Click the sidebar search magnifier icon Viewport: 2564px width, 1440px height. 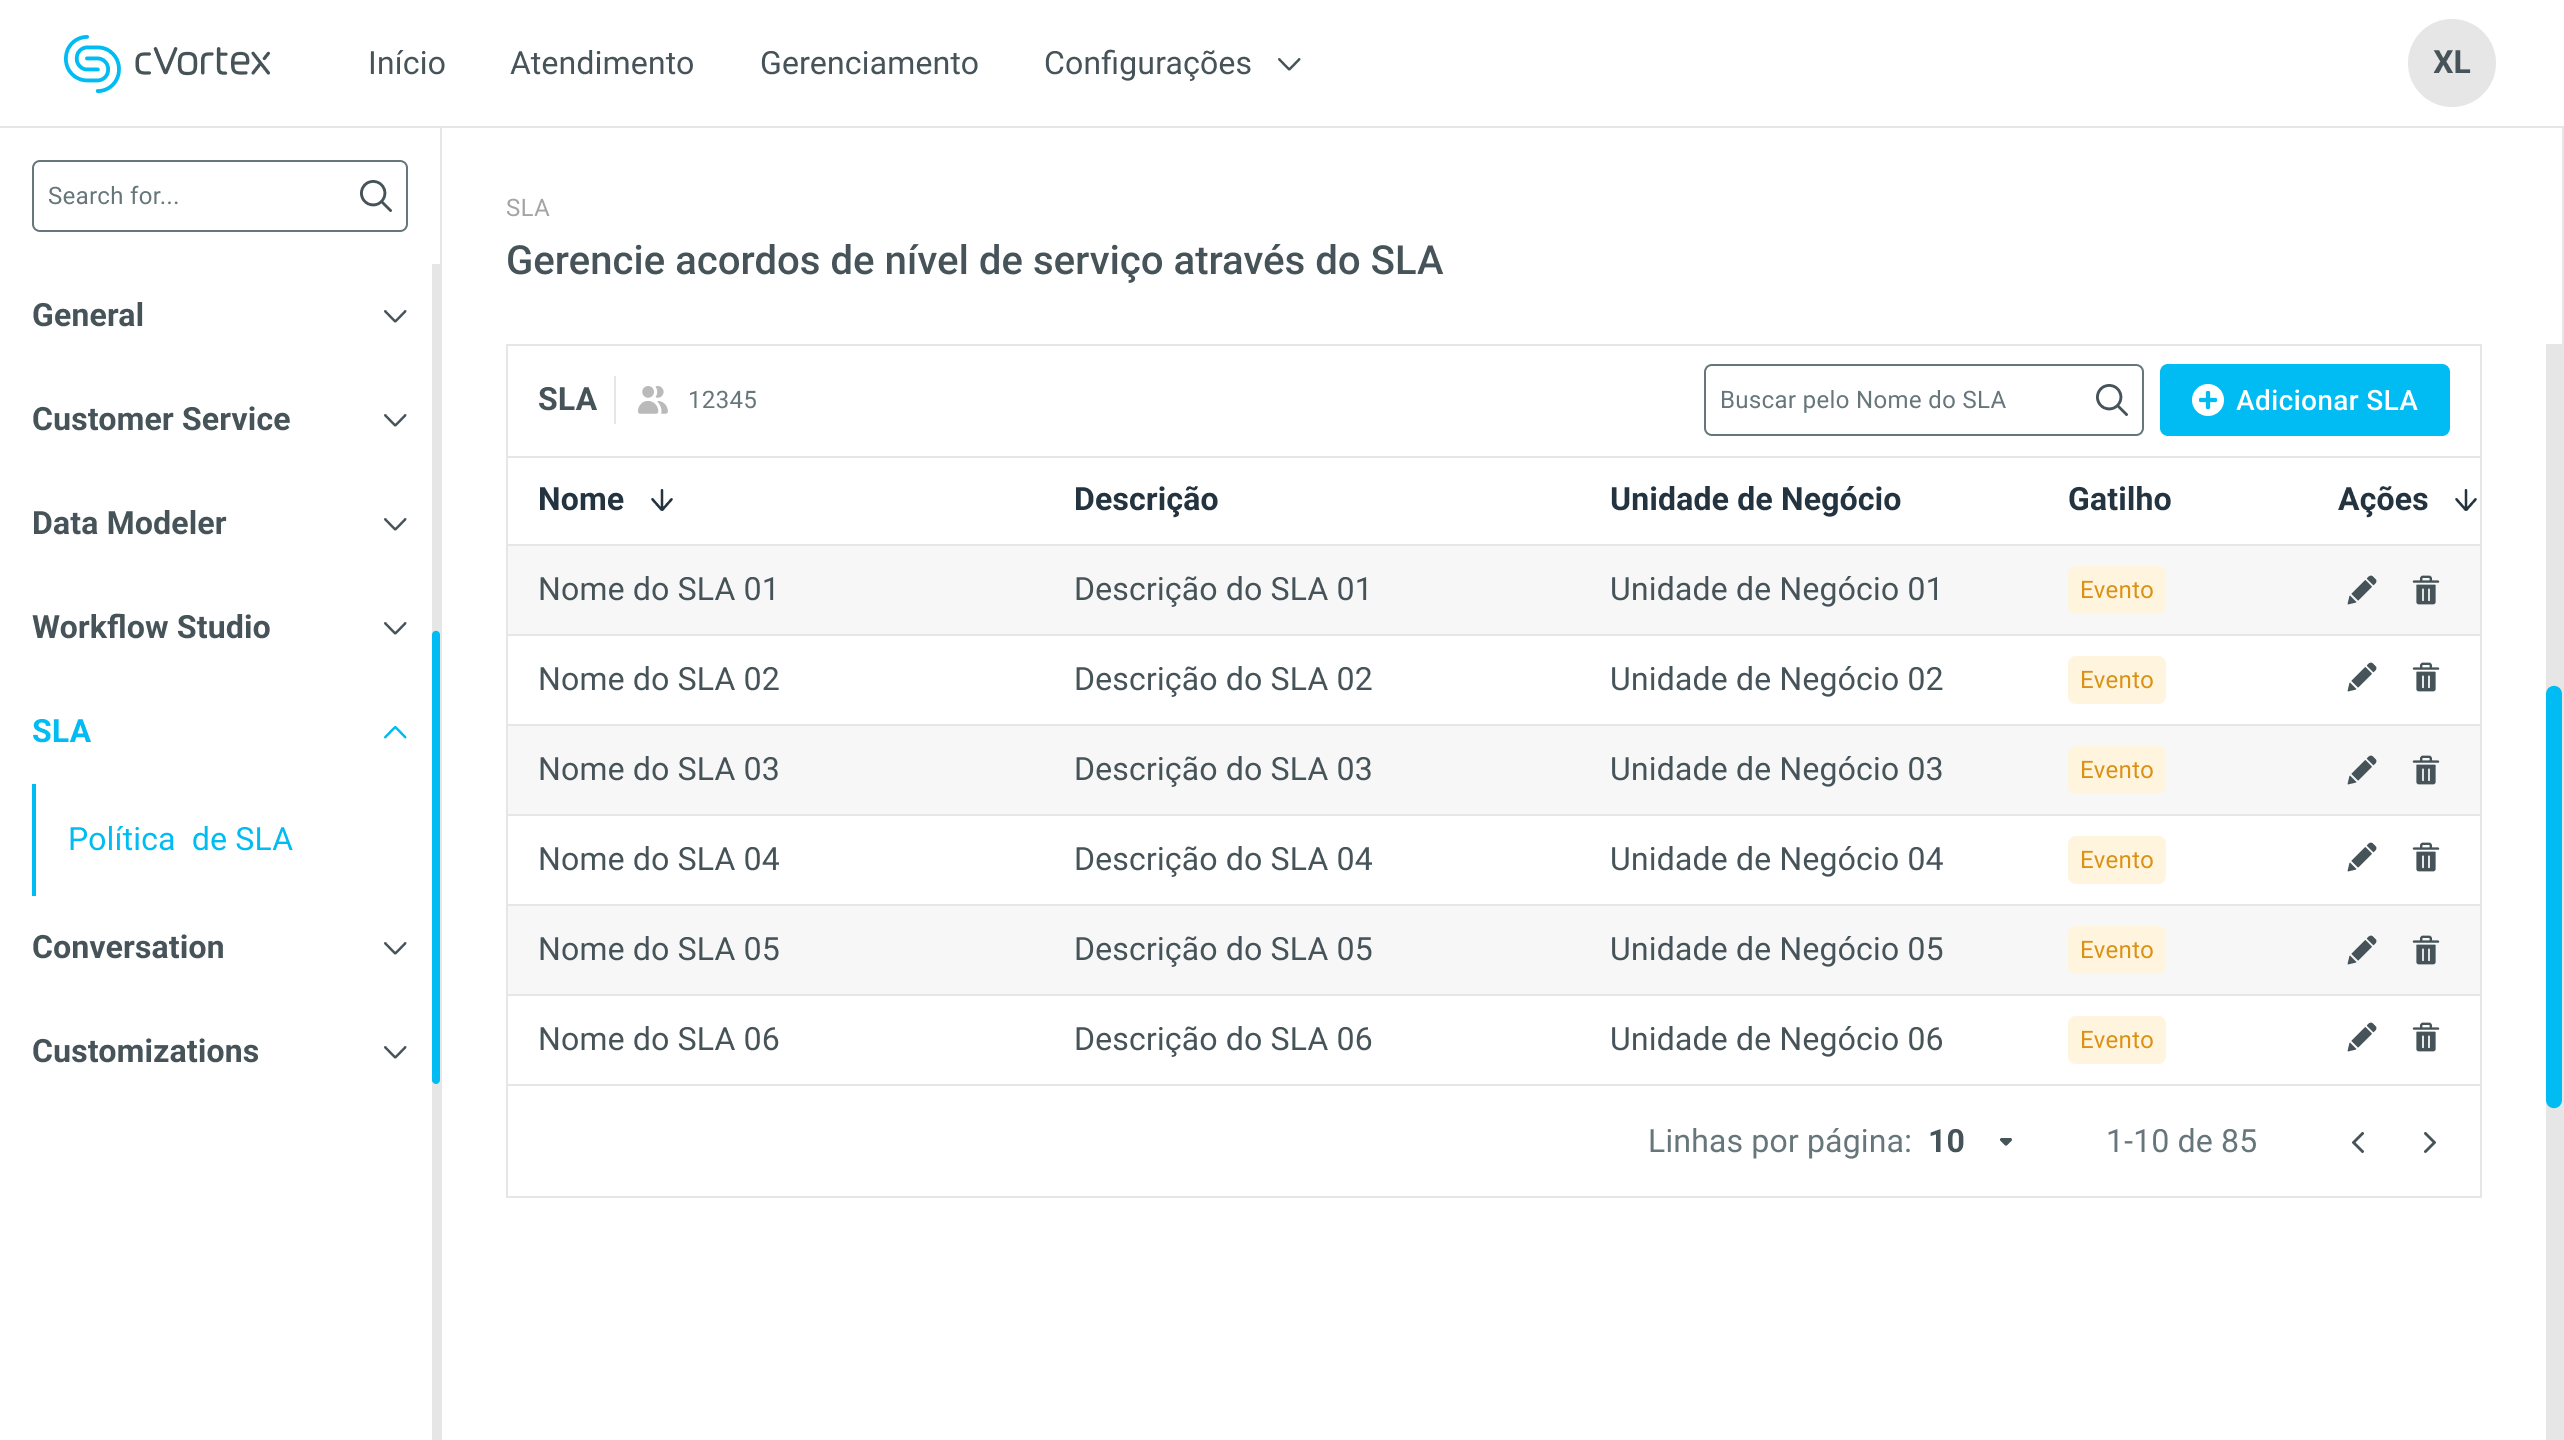click(x=375, y=196)
